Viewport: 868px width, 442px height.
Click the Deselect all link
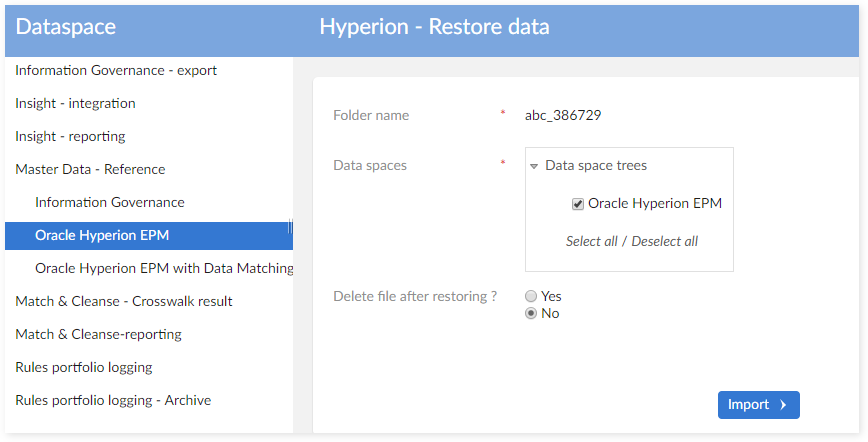click(664, 241)
